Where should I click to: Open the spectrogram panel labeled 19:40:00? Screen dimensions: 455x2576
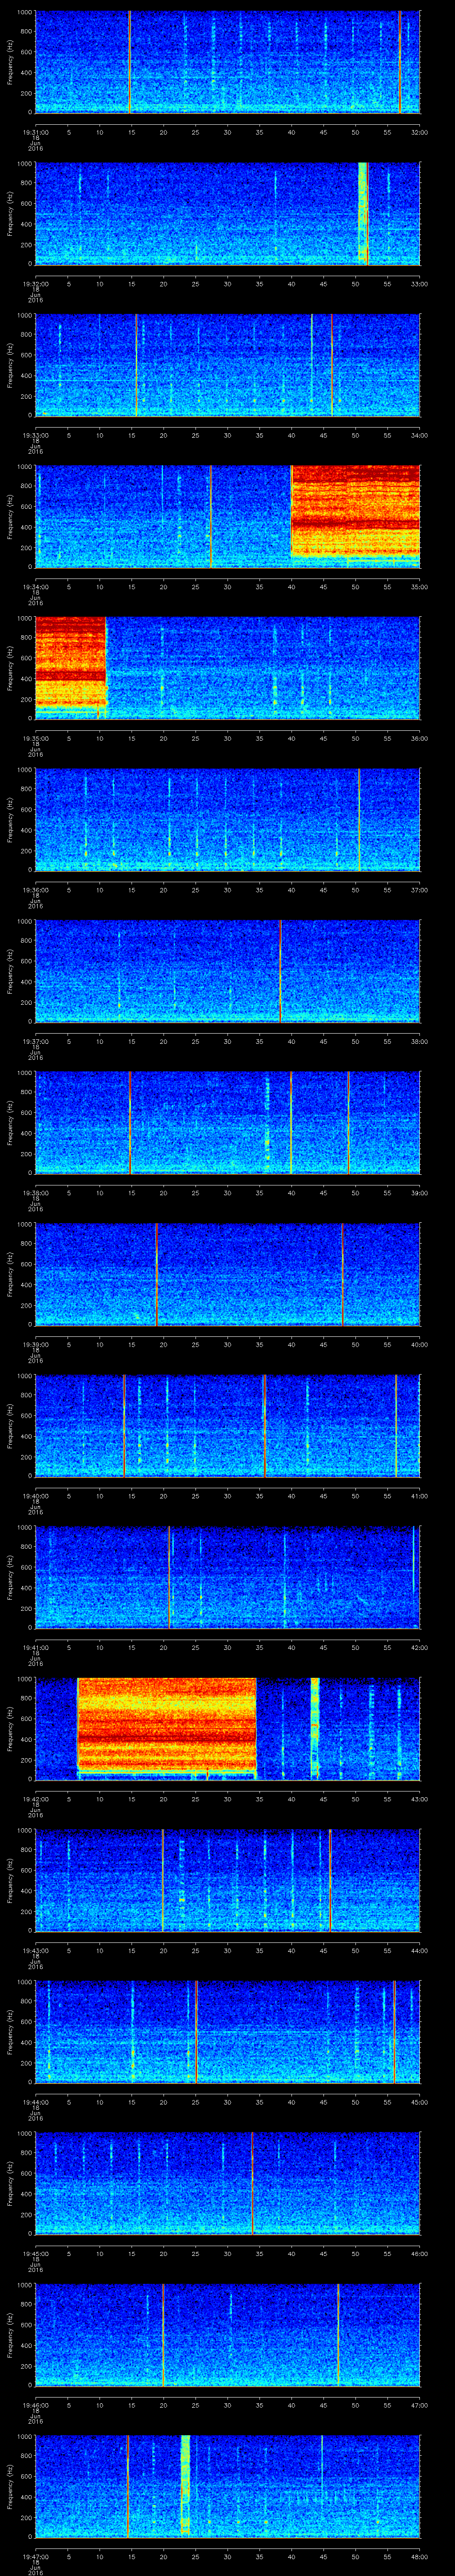[227, 1426]
